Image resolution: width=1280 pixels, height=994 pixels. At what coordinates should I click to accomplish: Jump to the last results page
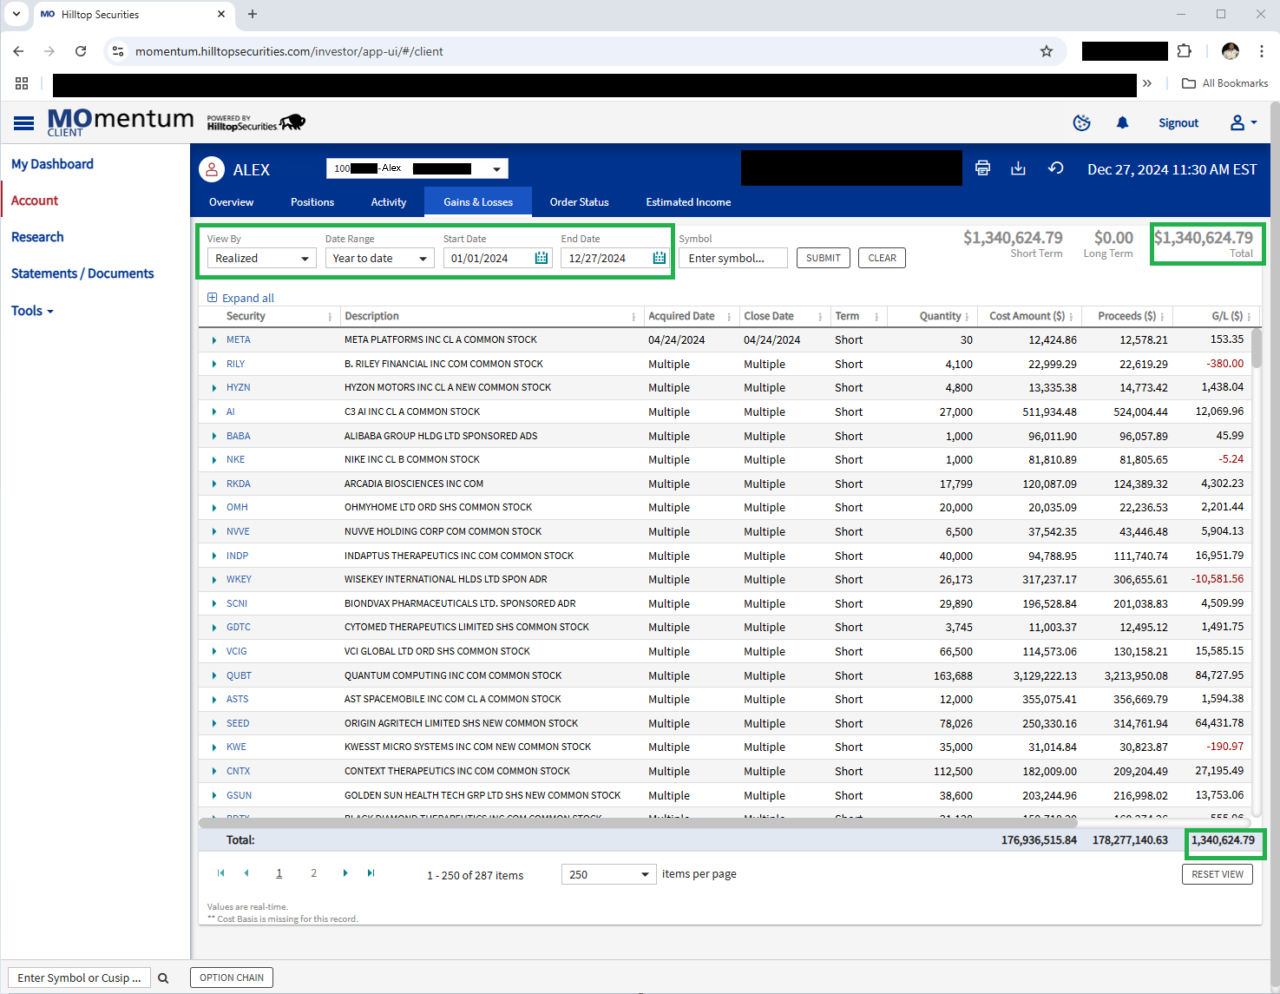(371, 873)
